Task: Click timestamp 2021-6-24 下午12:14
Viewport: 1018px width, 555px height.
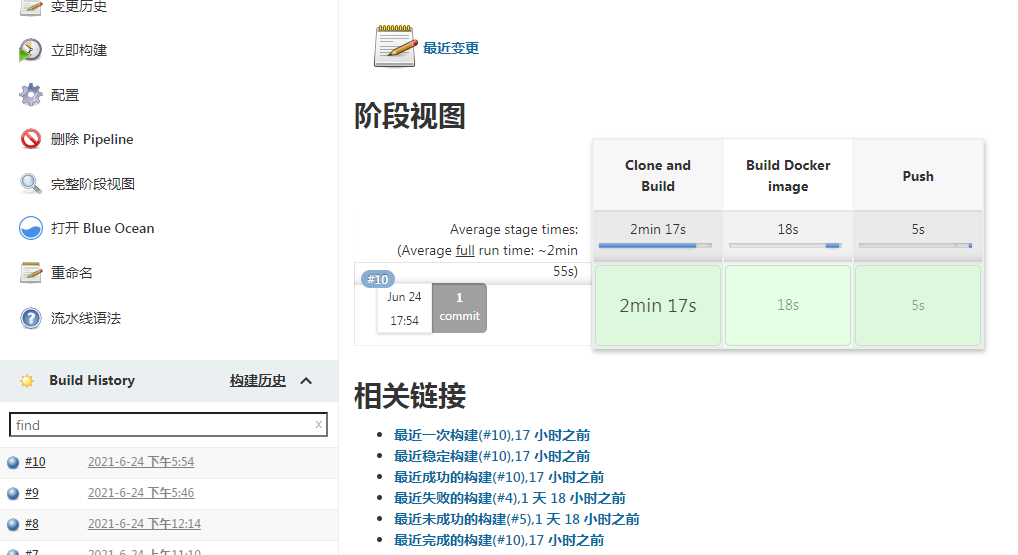Action: click(144, 524)
